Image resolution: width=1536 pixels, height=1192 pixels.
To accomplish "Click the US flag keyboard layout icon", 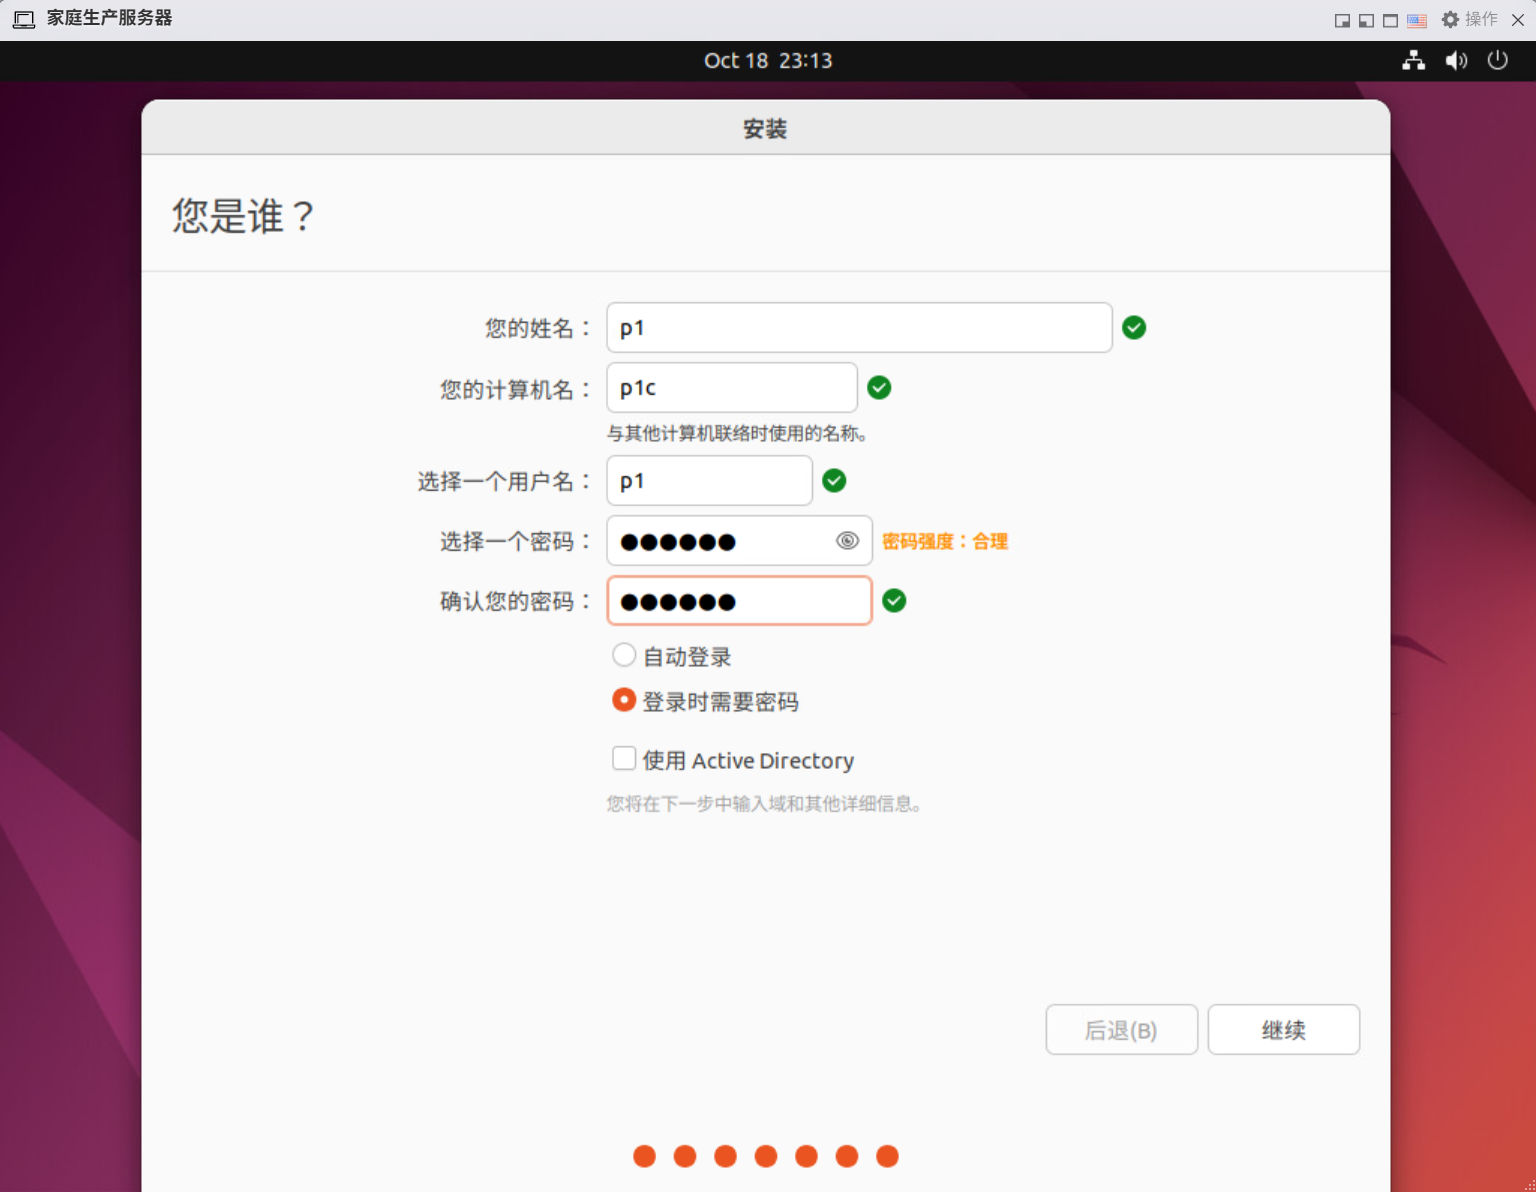I will [1417, 20].
